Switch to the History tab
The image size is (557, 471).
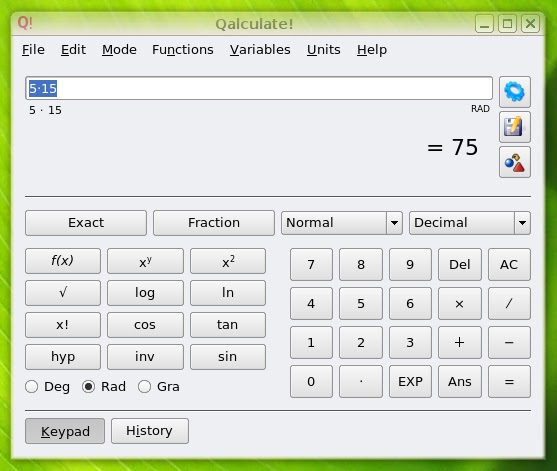150,431
